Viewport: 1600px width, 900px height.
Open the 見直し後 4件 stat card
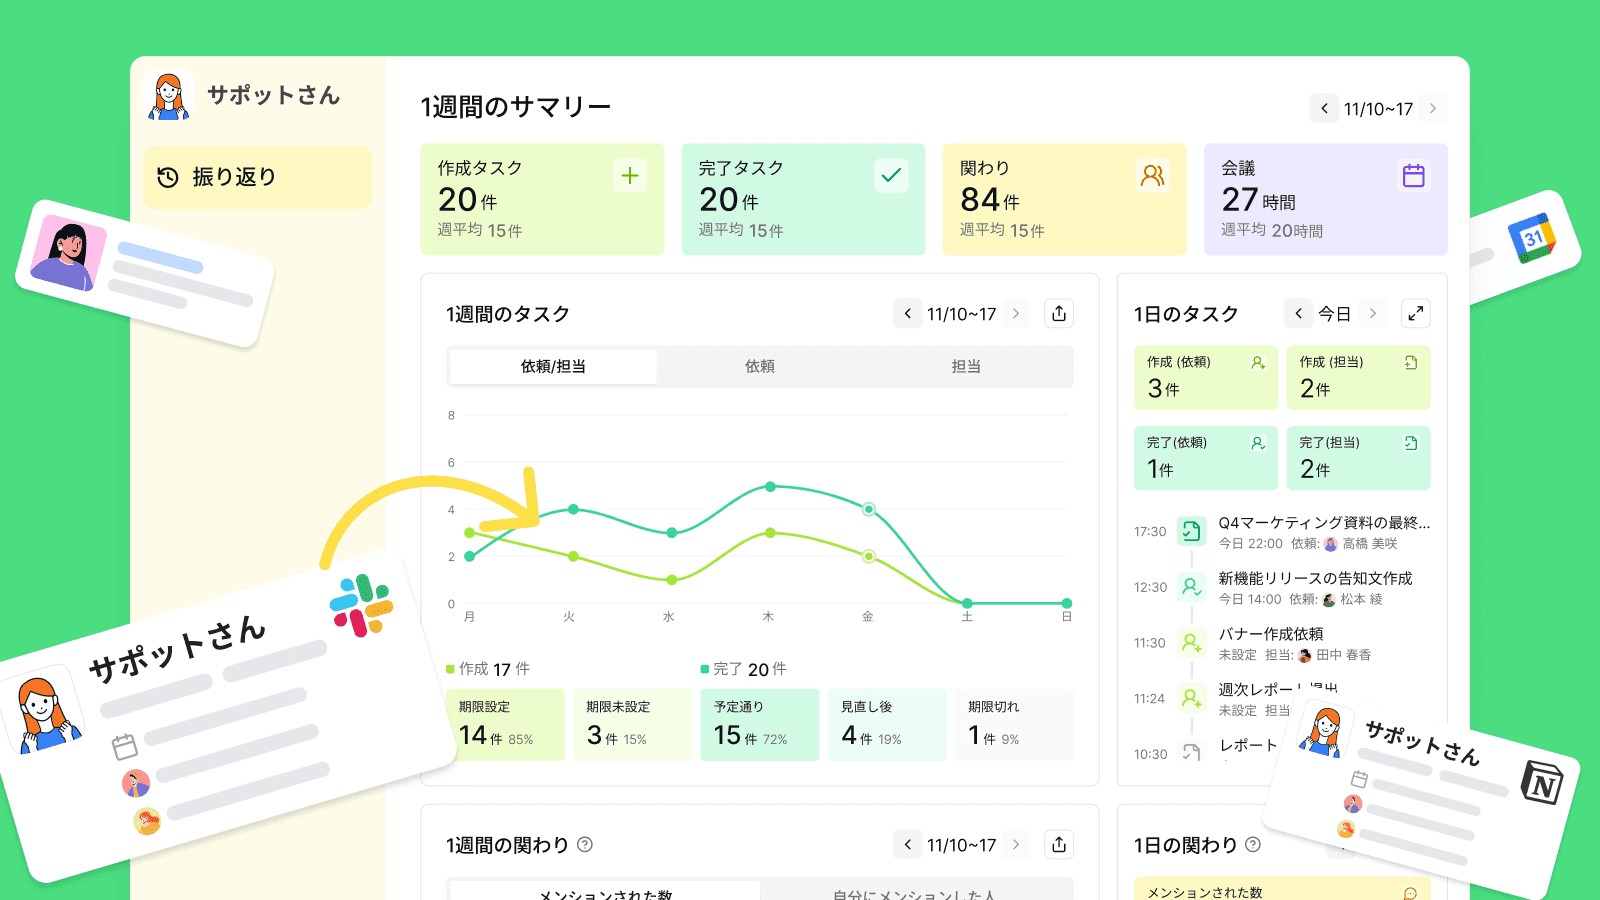pyautogui.click(x=887, y=725)
